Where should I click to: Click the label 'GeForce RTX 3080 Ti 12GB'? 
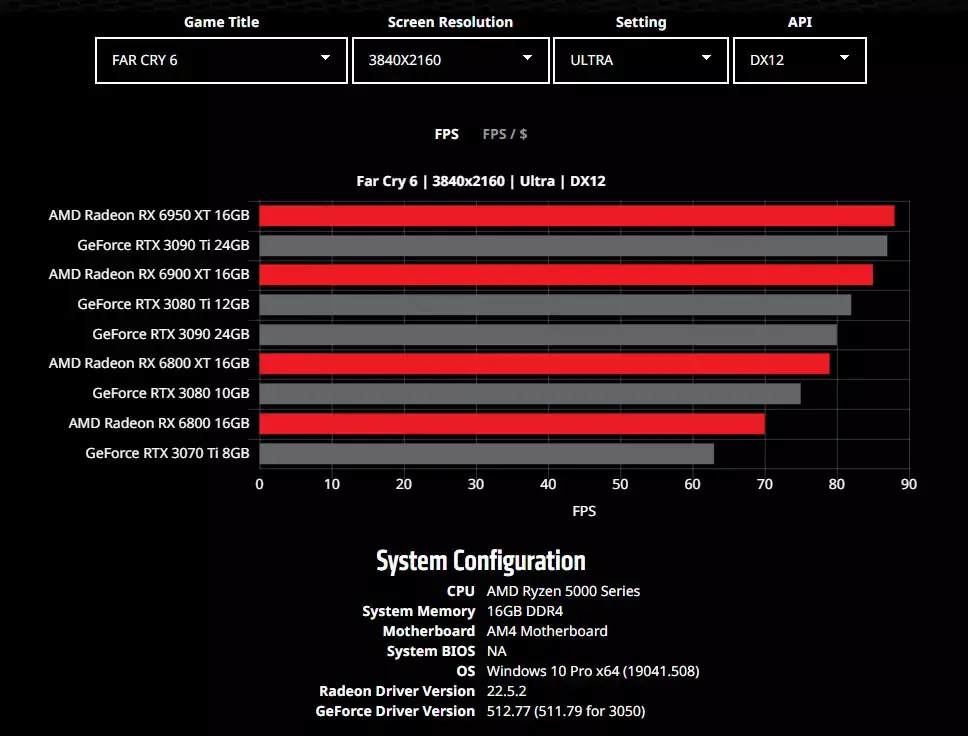coord(164,304)
